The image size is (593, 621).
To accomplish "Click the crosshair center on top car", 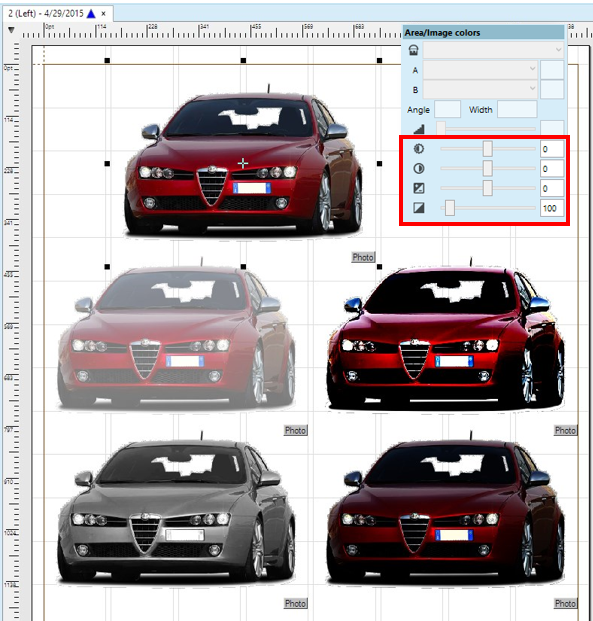I will coord(243,163).
